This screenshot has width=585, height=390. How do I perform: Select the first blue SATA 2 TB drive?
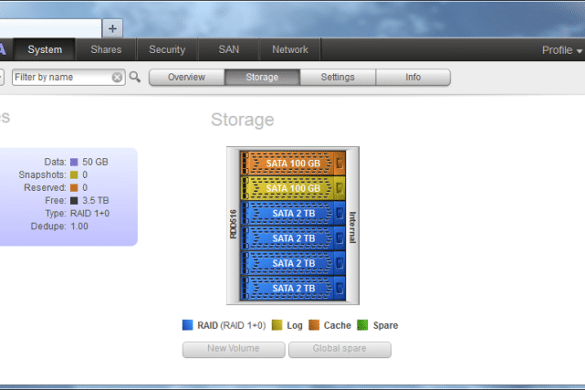coord(293,213)
